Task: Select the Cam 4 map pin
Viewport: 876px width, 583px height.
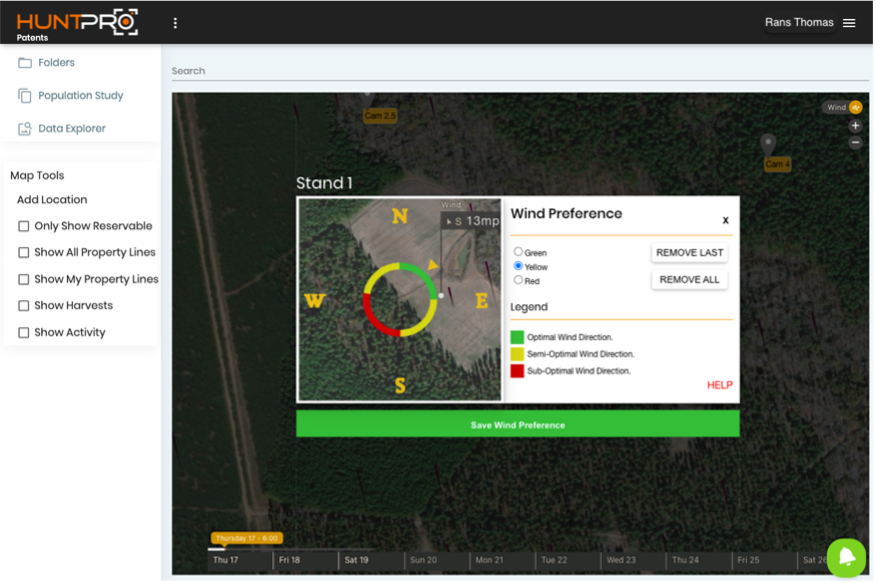Action: click(769, 145)
